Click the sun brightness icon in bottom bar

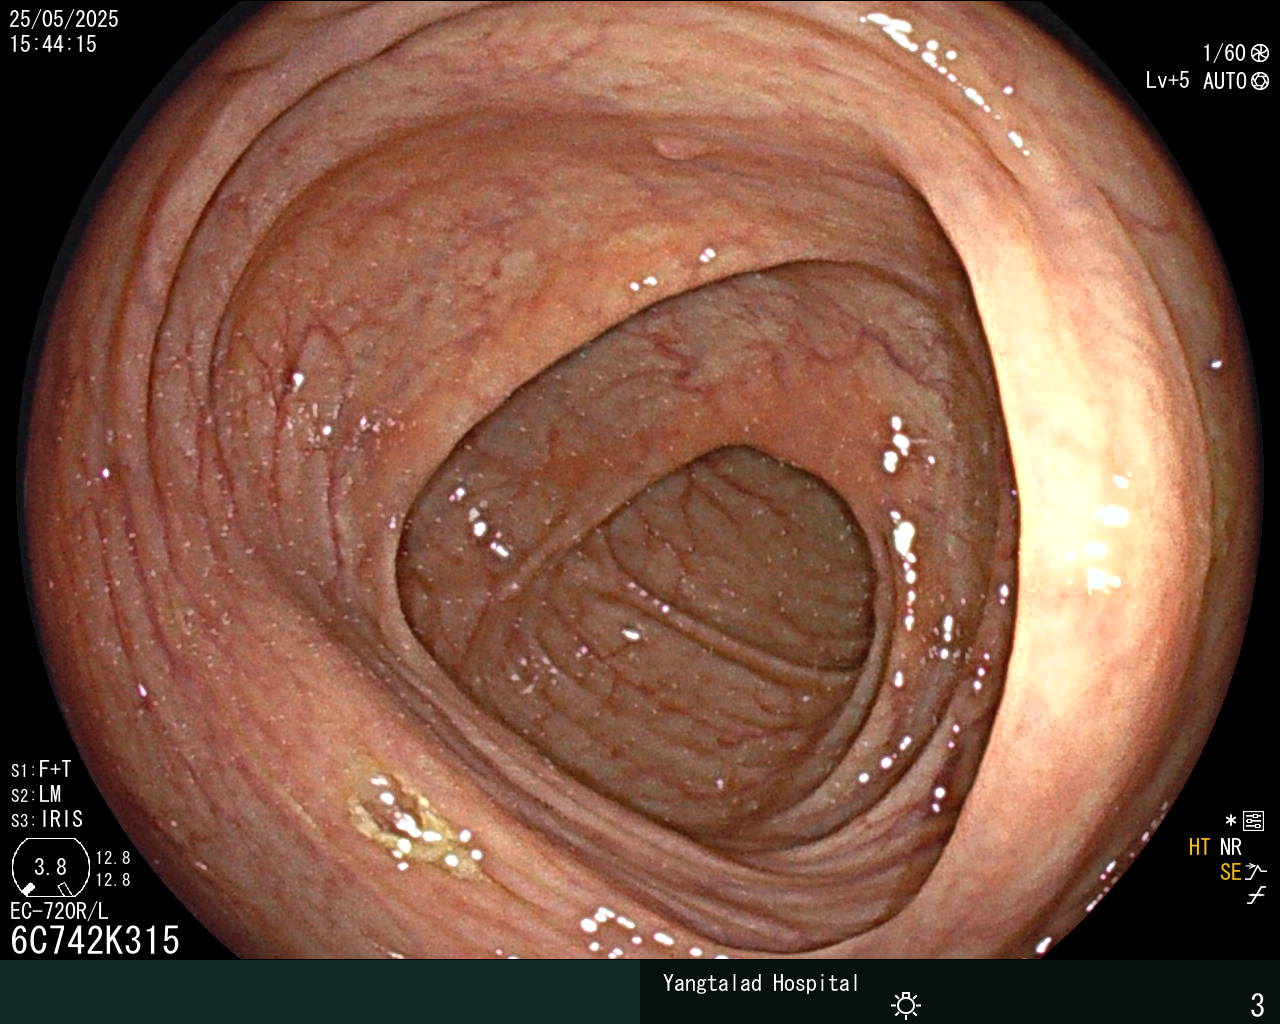906,1004
